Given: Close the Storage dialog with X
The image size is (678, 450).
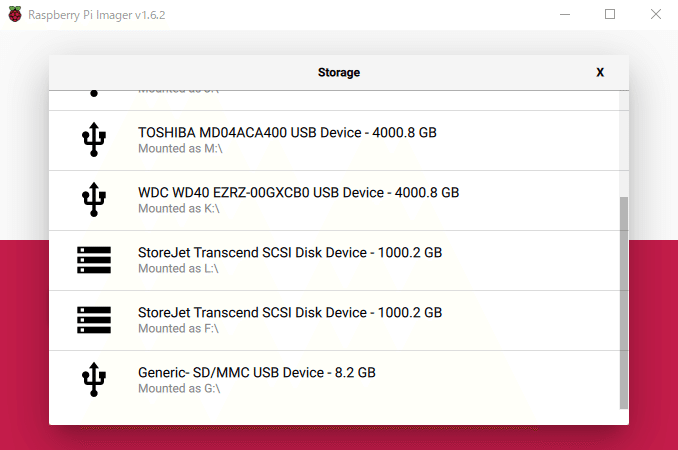Looking at the screenshot, I should (600, 72).
